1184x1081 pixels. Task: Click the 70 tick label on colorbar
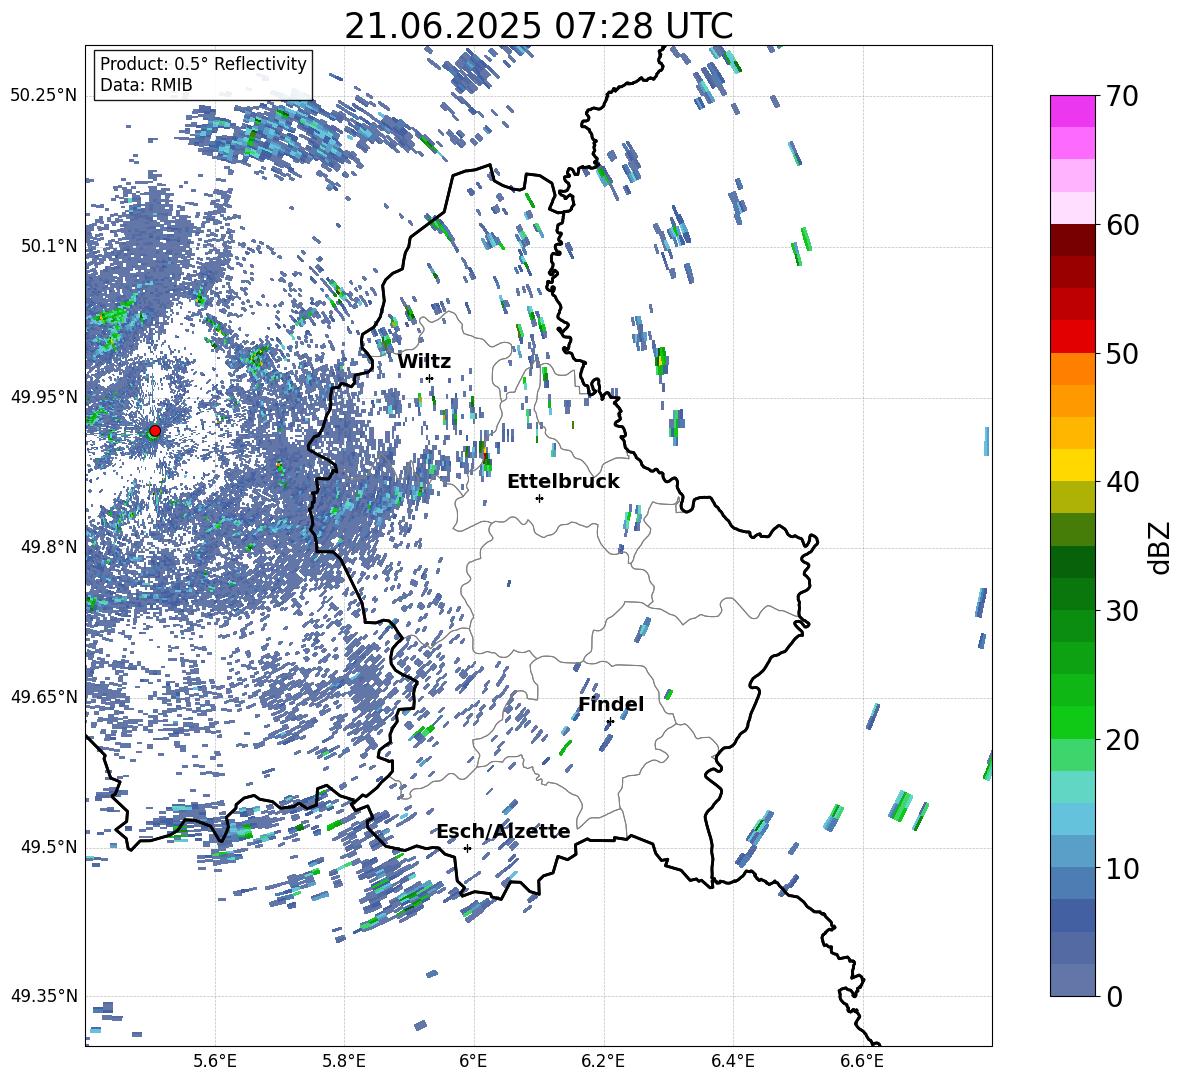(x=1122, y=96)
